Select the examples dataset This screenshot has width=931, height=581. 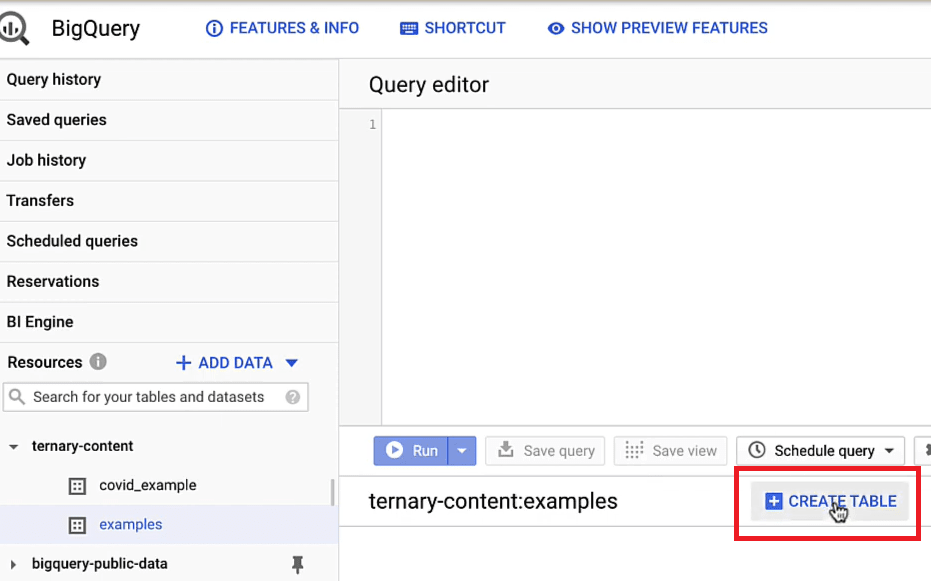tap(131, 524)
